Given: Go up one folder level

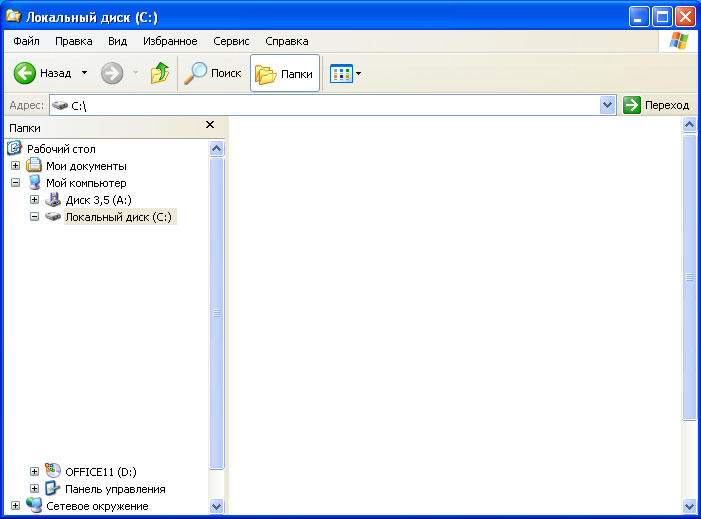Looking at the screenshot, I should point(160,73).
